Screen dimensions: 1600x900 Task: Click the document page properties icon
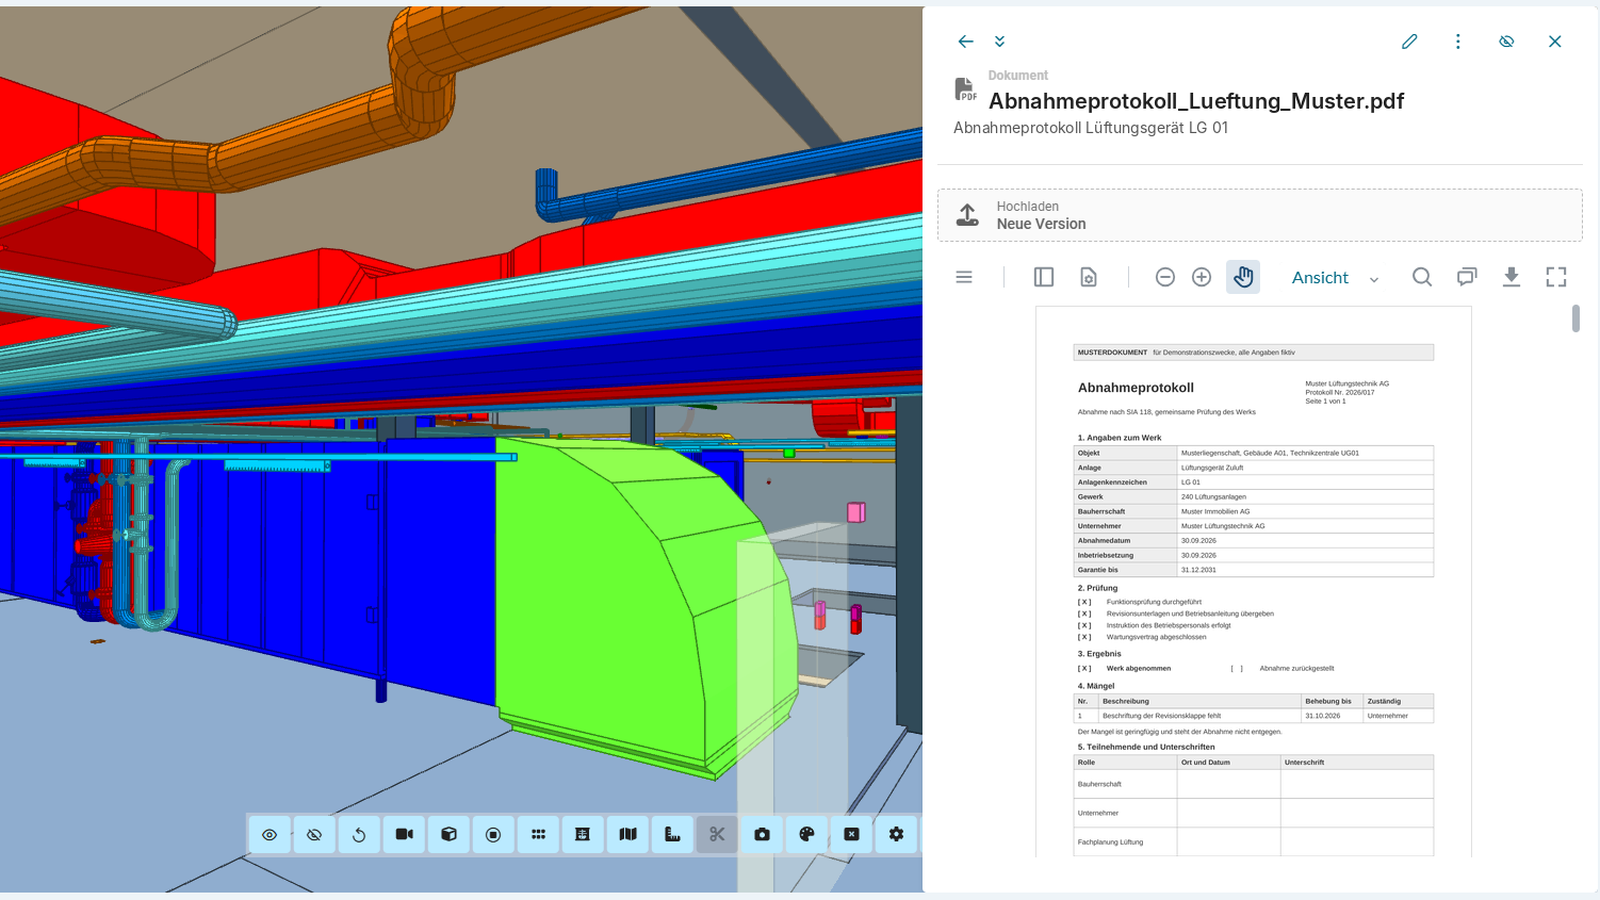[1089, 277]
